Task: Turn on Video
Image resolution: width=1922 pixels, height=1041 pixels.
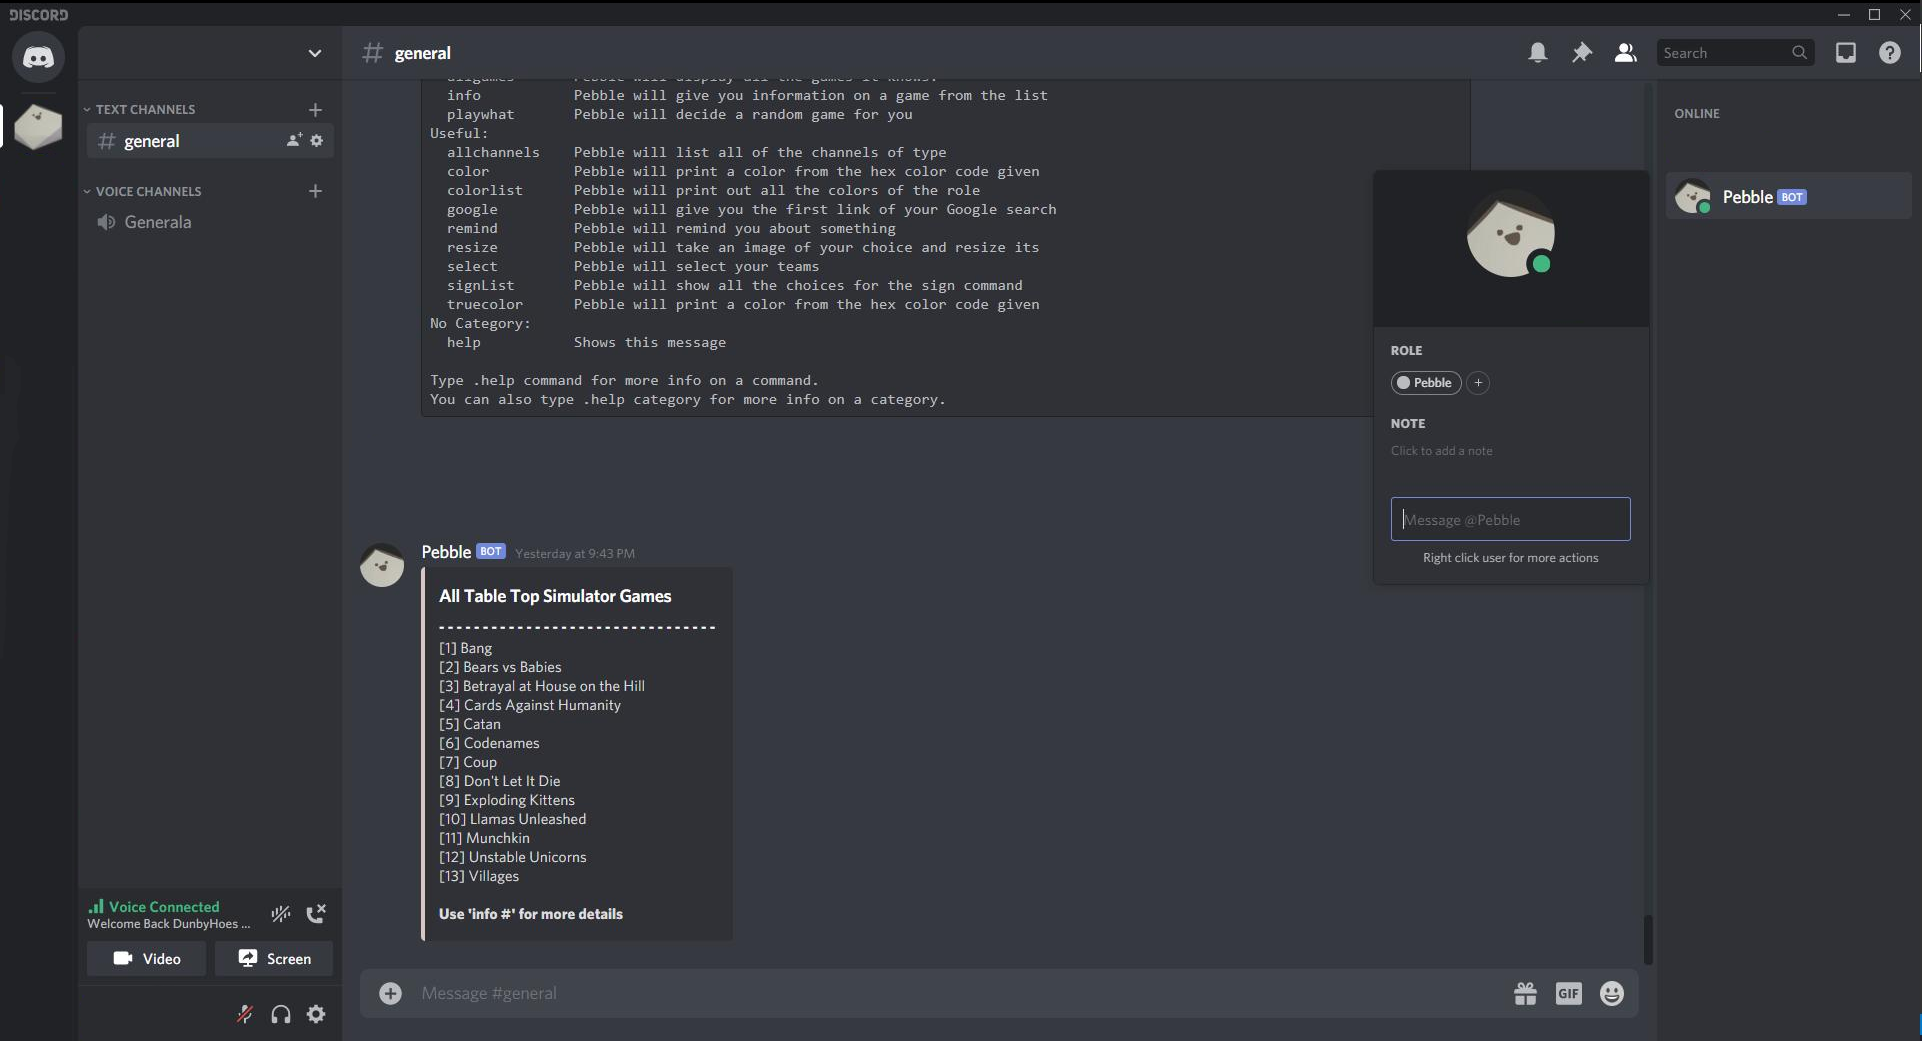Action: [x=146, y=958]
